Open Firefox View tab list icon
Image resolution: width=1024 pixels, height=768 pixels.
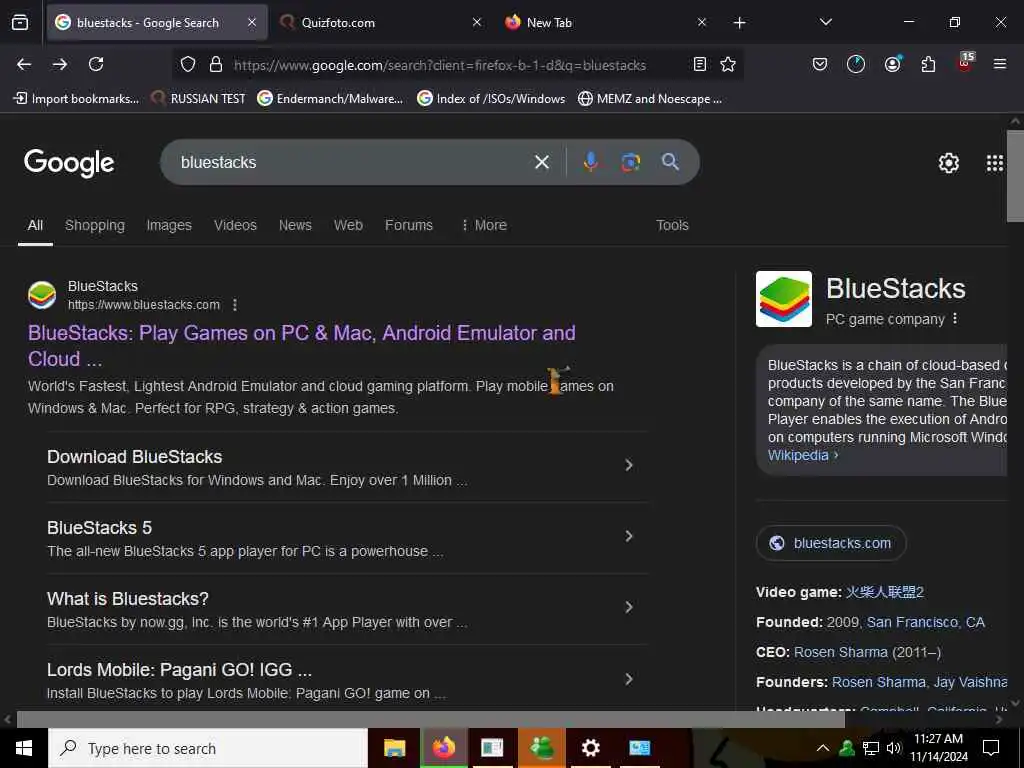(x=20, y=22)
